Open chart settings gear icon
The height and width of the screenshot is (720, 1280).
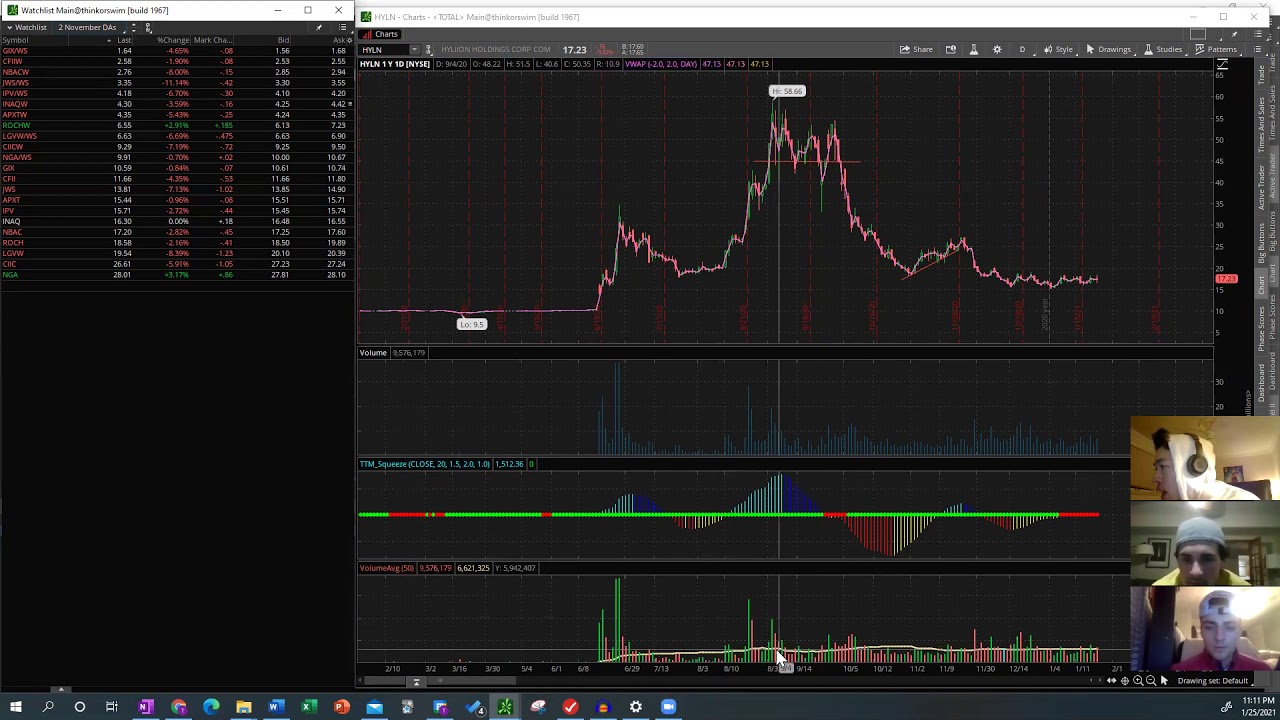click(997, 49)
